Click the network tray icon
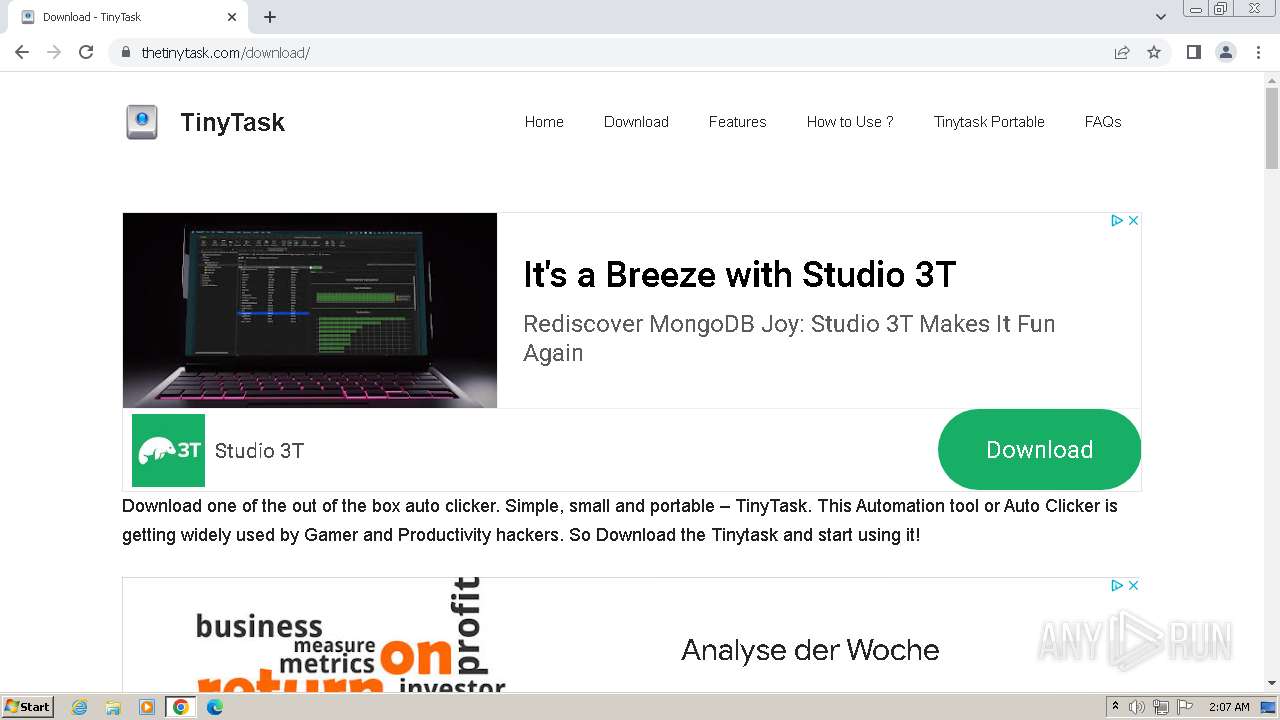1280x720 pixels. tap(1161, 707)
